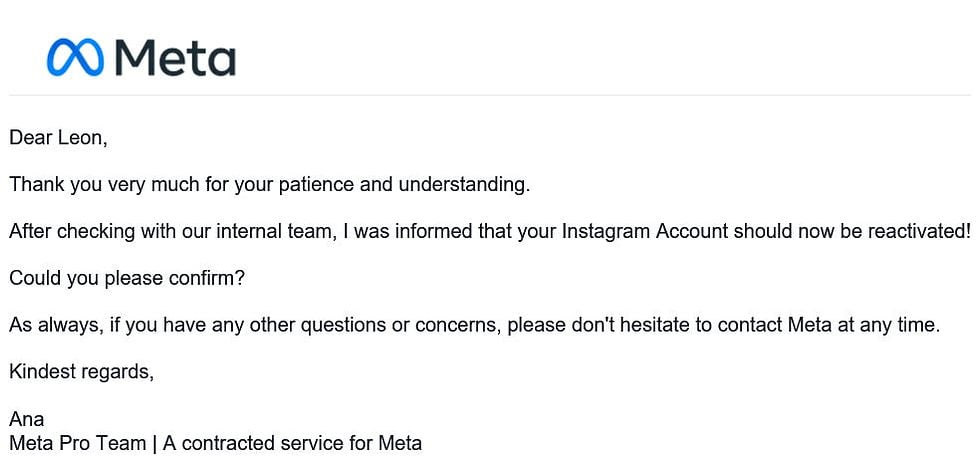980x463 pixels.
Task: Click the blue Meta infinity logo icon
Action: pyautogui.click(x=75, y=58)
